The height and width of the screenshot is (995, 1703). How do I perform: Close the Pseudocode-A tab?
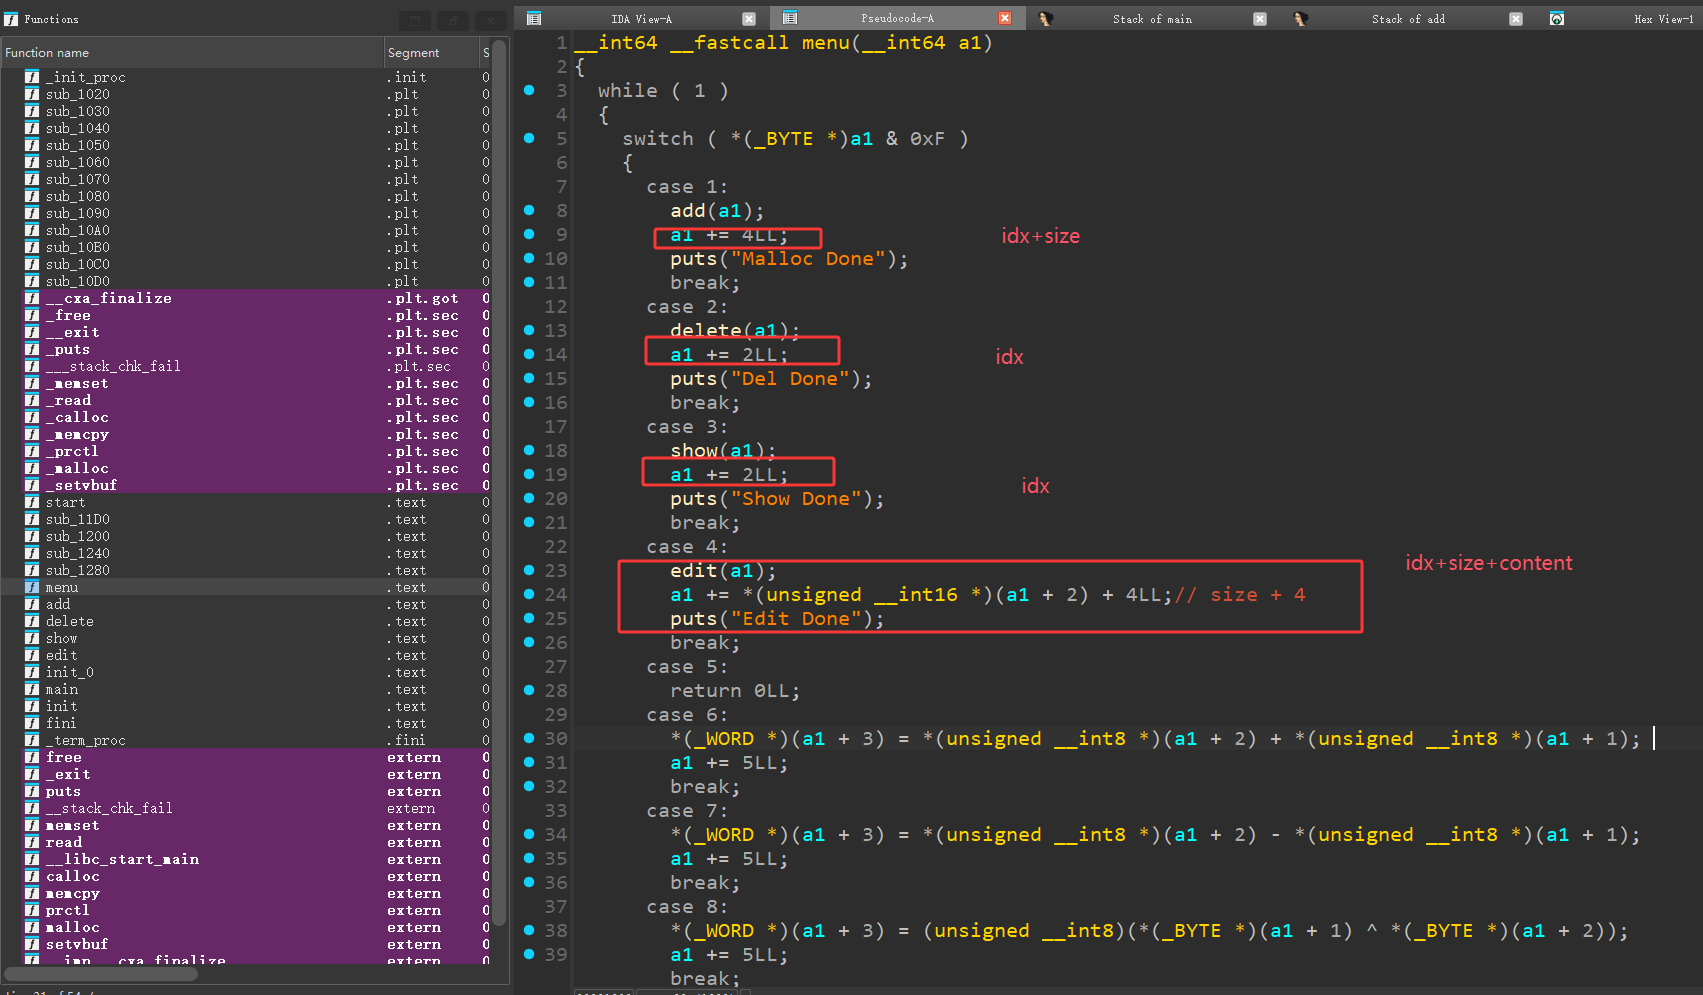[1005, 19]
